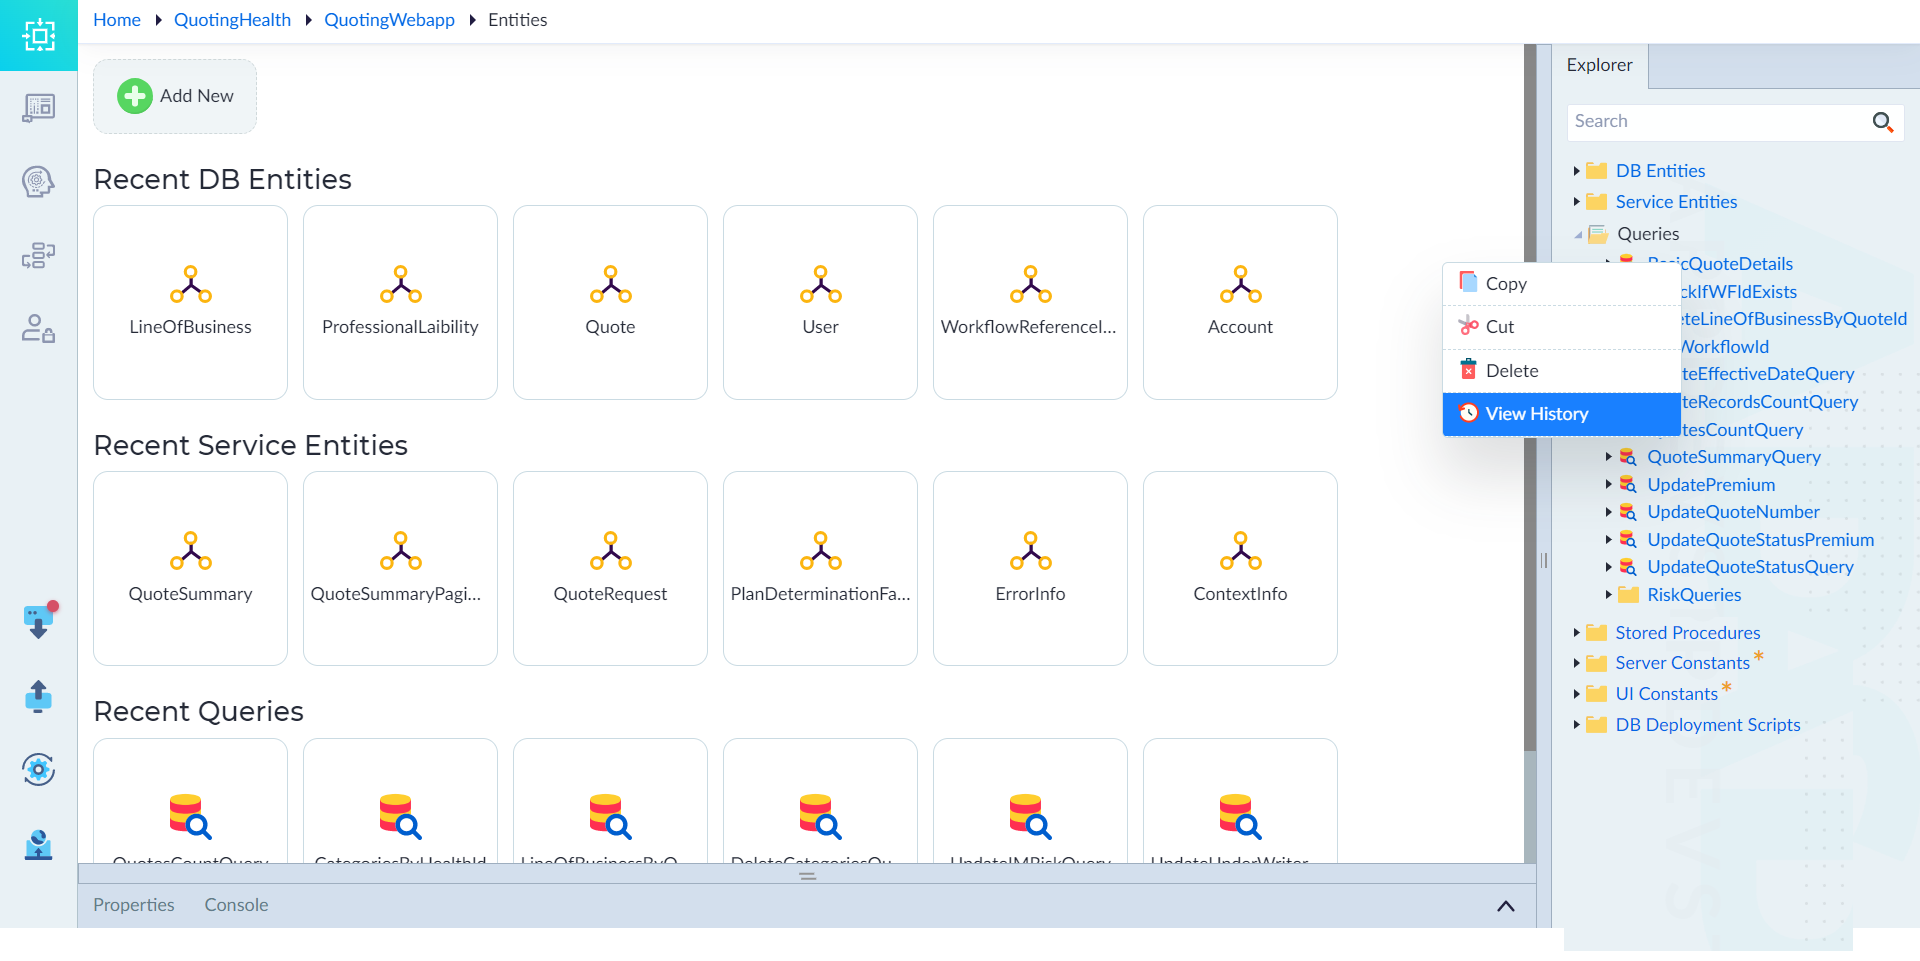Expand the DB Deployment Scripts folder arrow
The width and height of the screenshot is (1920, 961).
tap(1576, 725)
